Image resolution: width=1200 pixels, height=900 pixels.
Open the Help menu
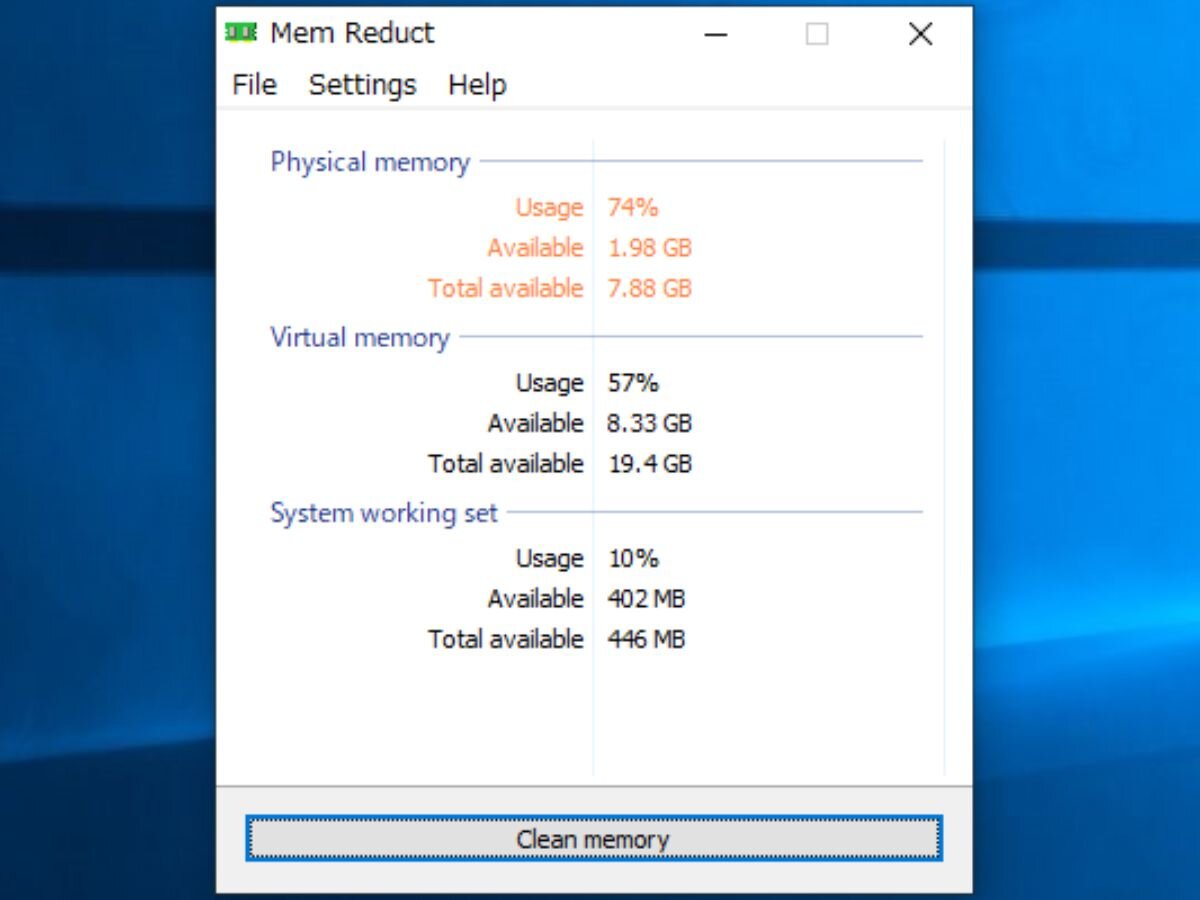477,85
